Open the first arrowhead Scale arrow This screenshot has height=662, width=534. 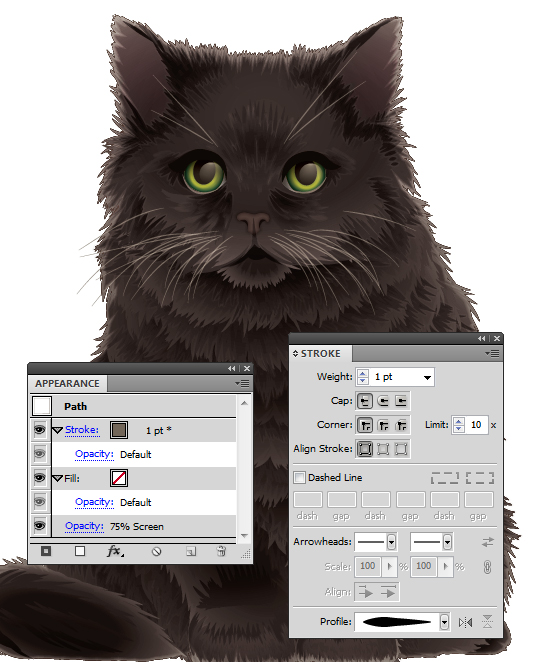(389, 567)
